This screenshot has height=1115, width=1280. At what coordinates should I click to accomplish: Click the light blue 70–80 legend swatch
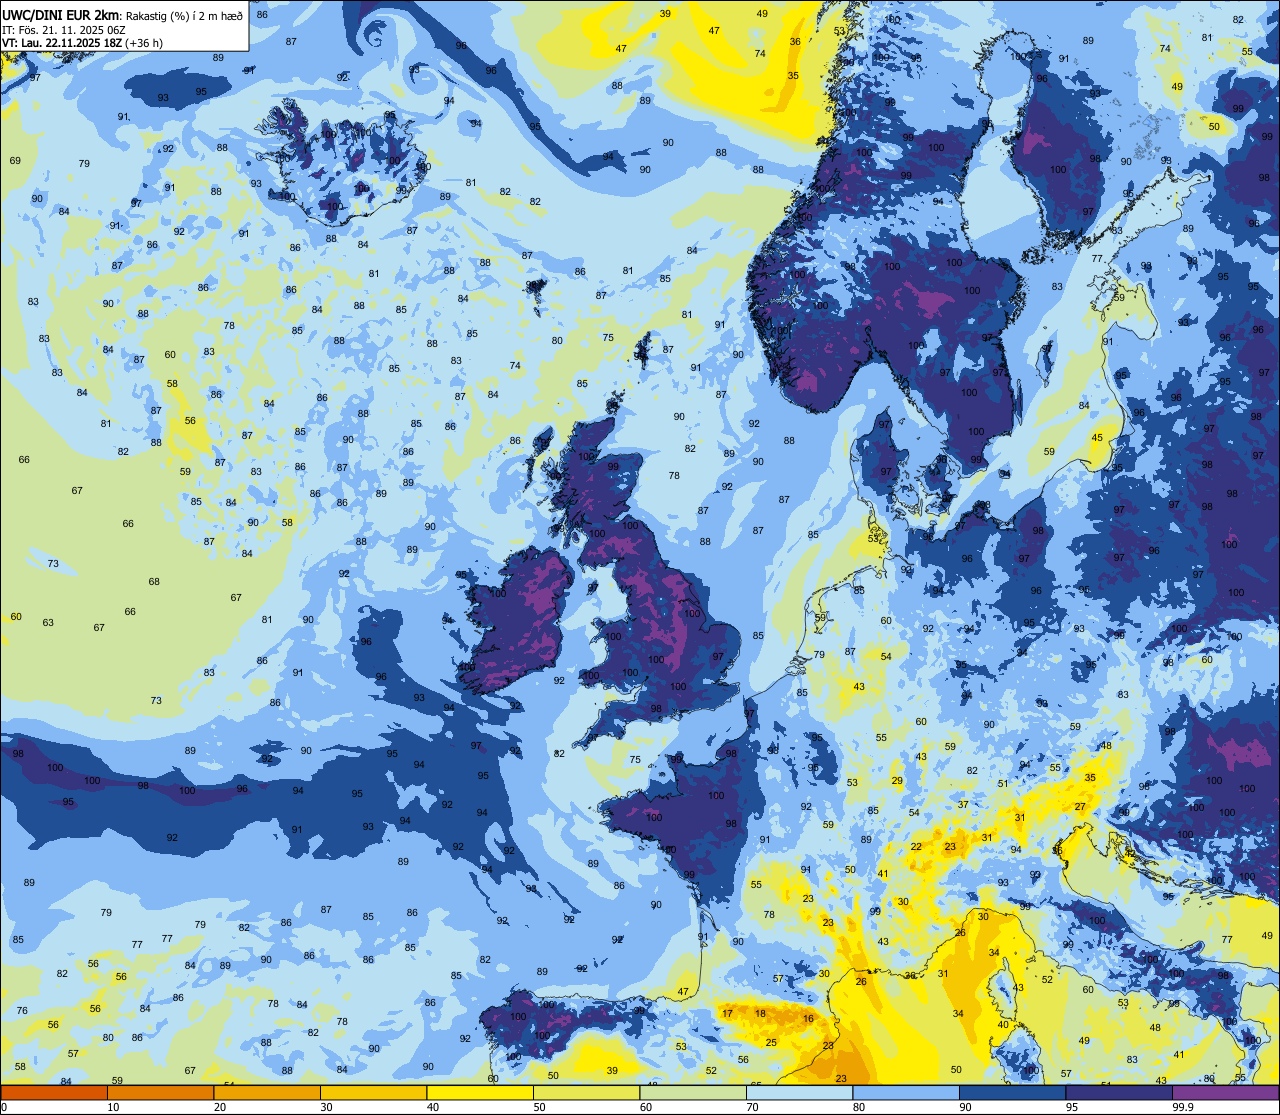799,1092
